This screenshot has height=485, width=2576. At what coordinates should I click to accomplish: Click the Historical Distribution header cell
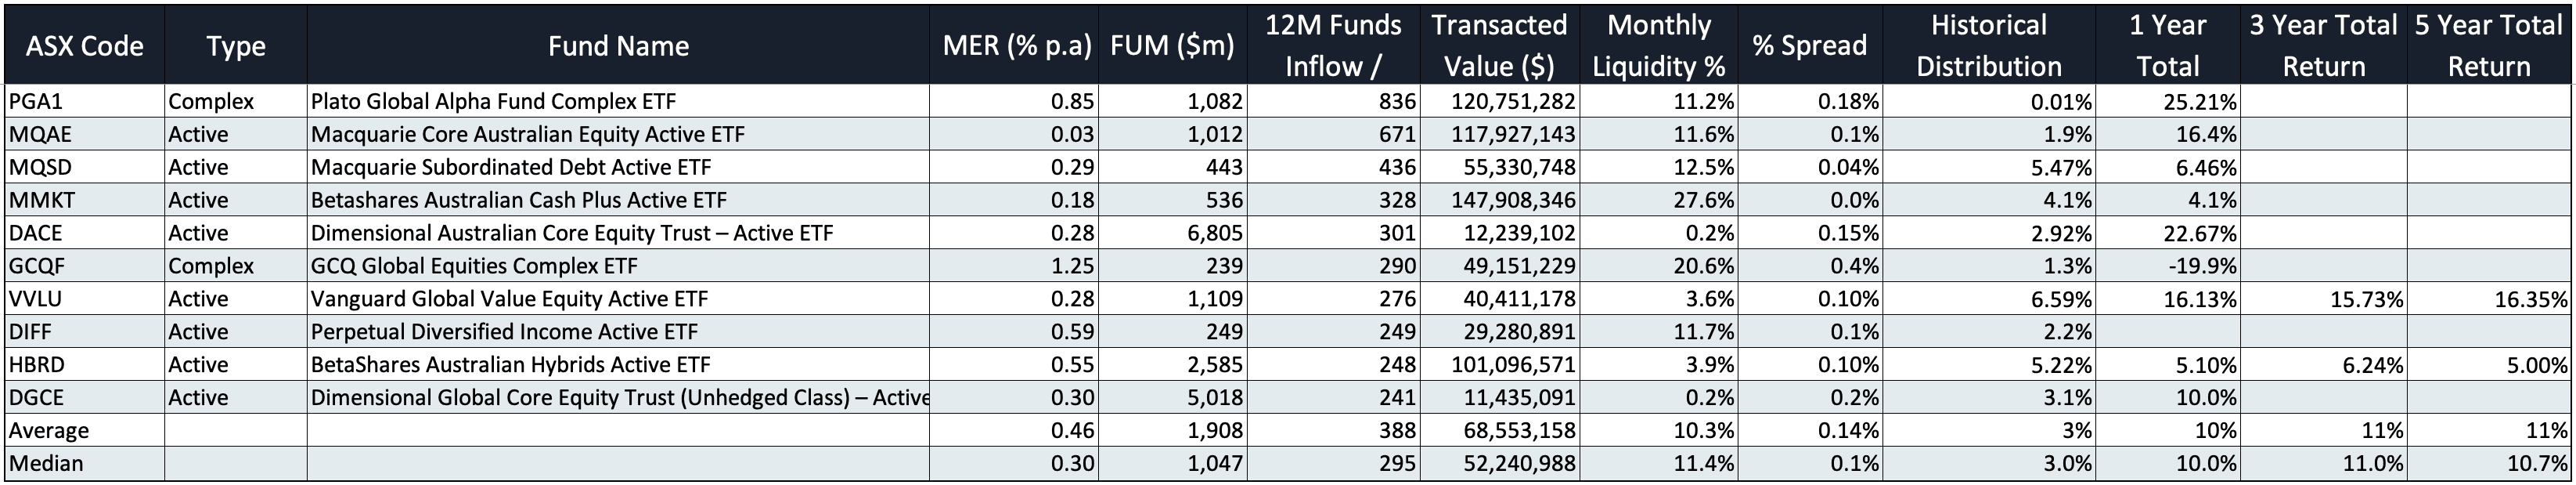(1988, 46)
